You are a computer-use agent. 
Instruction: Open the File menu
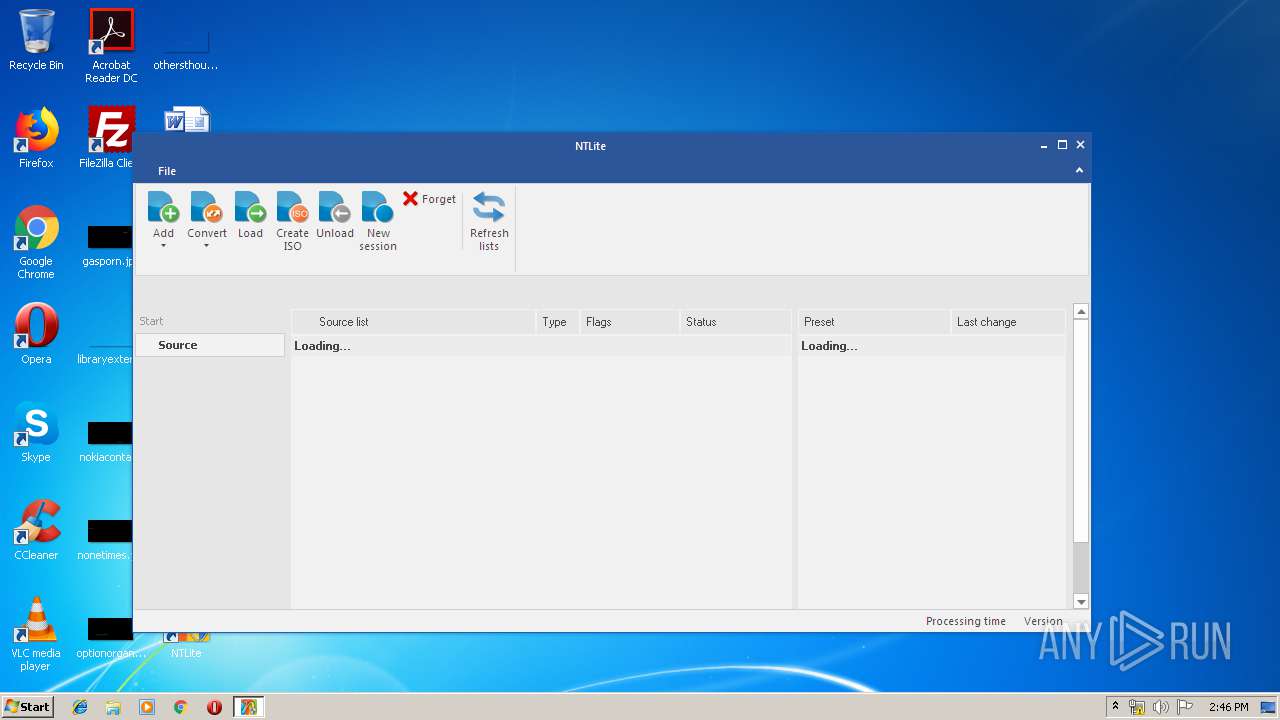point(167,171)
